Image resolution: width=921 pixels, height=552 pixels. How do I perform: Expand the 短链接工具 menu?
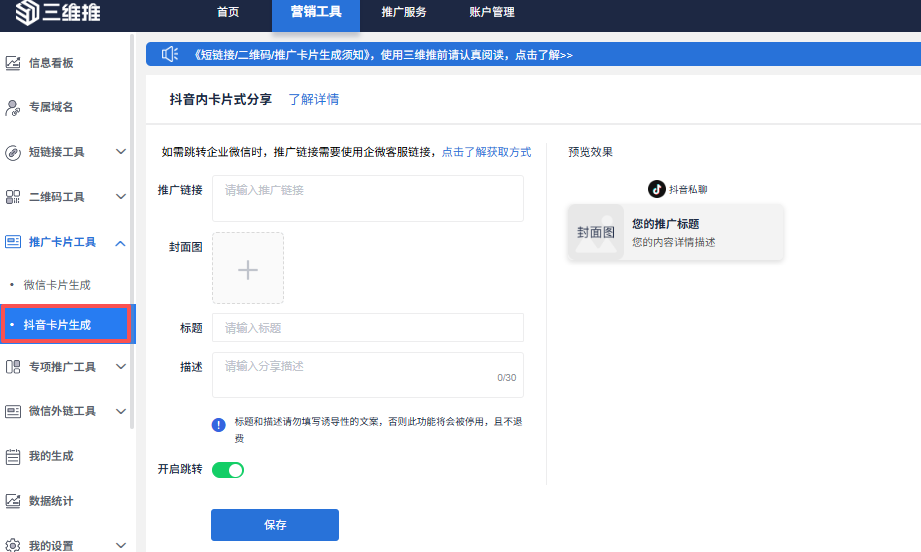coord(121,153)
